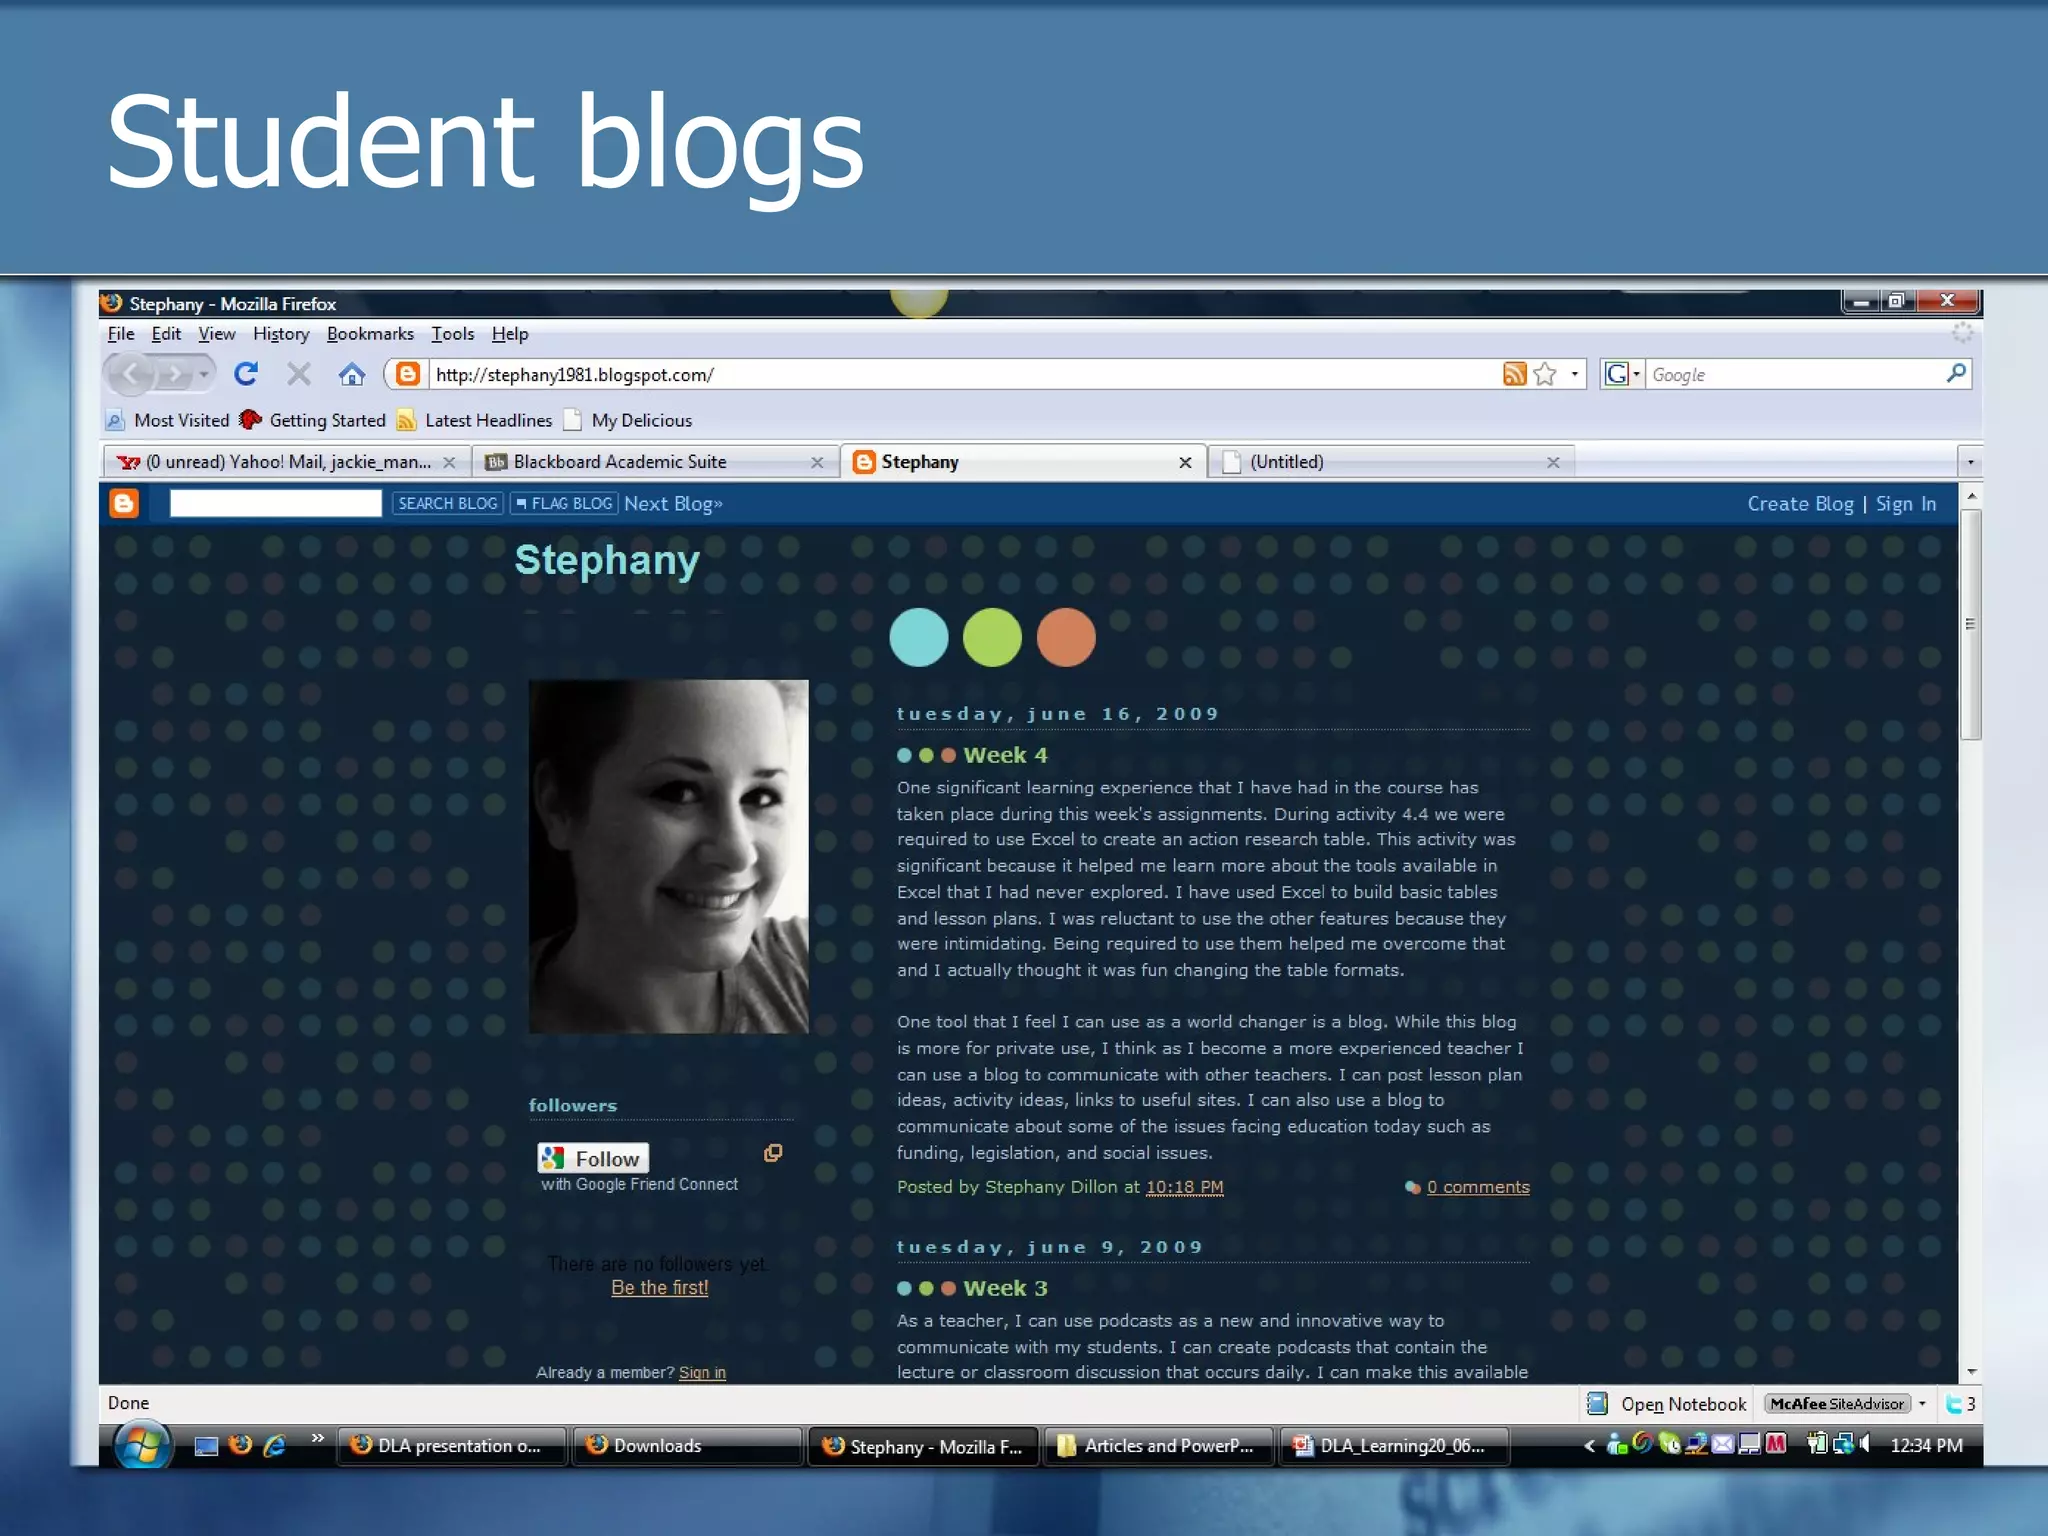
Task: Open the Help menu
Action: (x=510, y=334)
